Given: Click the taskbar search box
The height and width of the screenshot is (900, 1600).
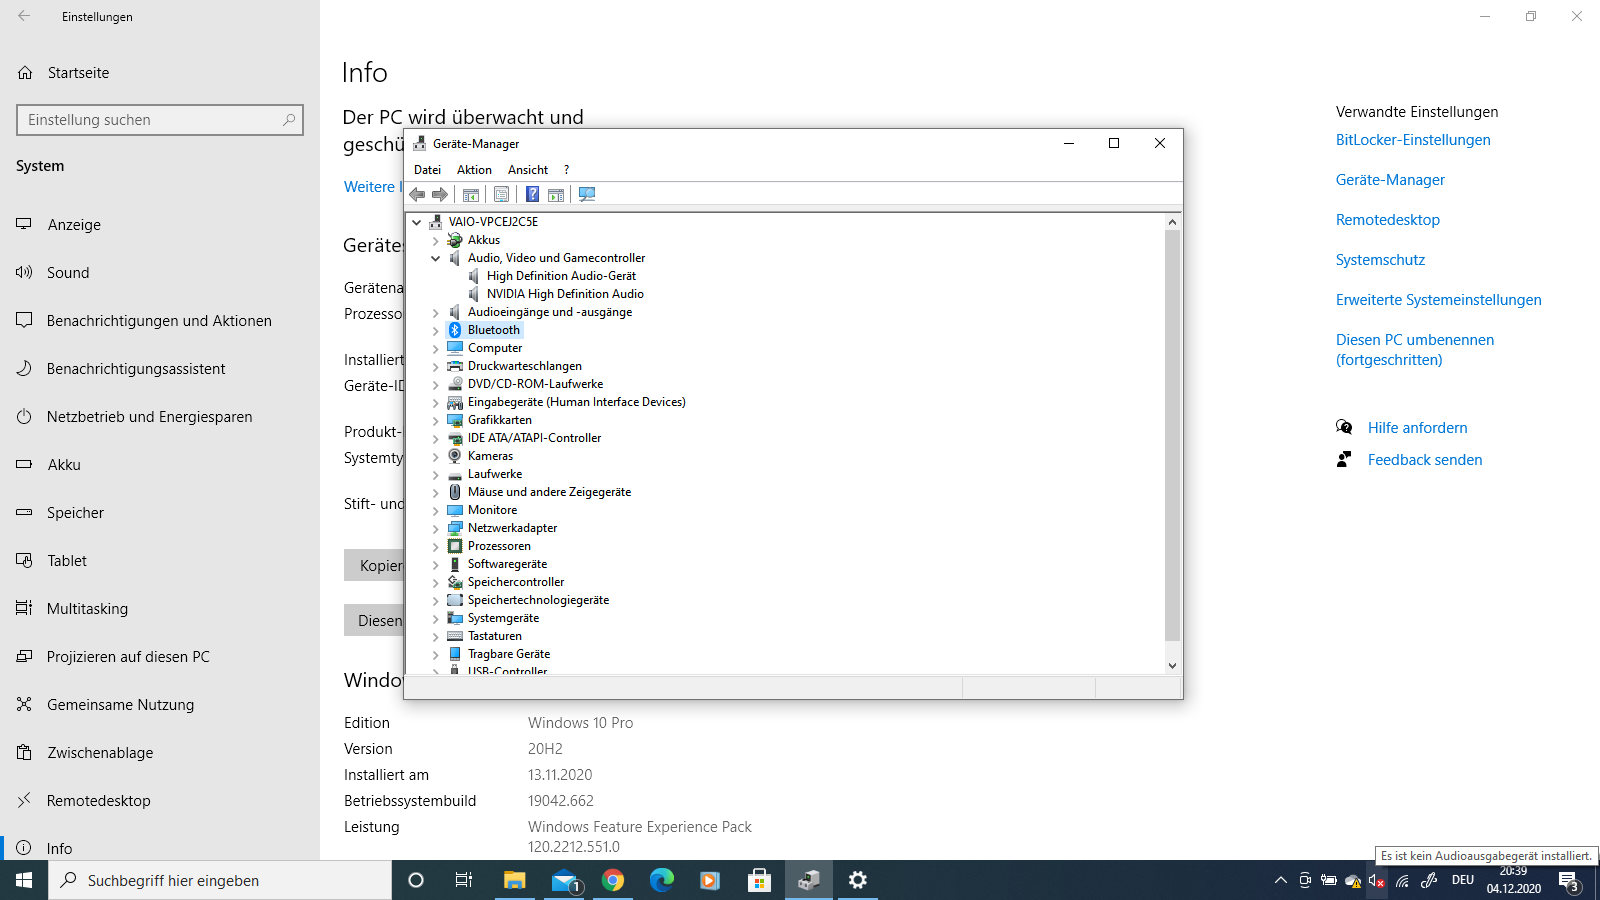Looking at the screenshot, I should point(220,880).
